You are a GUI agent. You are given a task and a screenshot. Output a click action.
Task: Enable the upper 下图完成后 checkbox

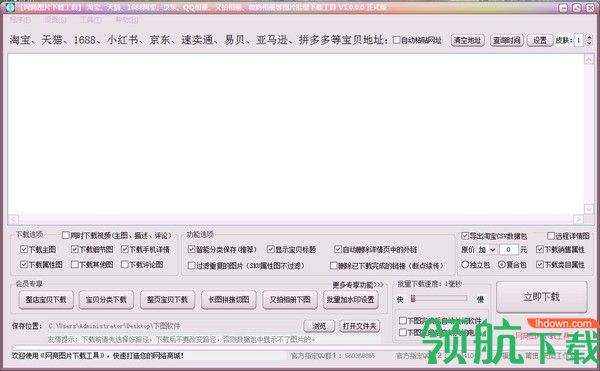(x=403, y=321)
